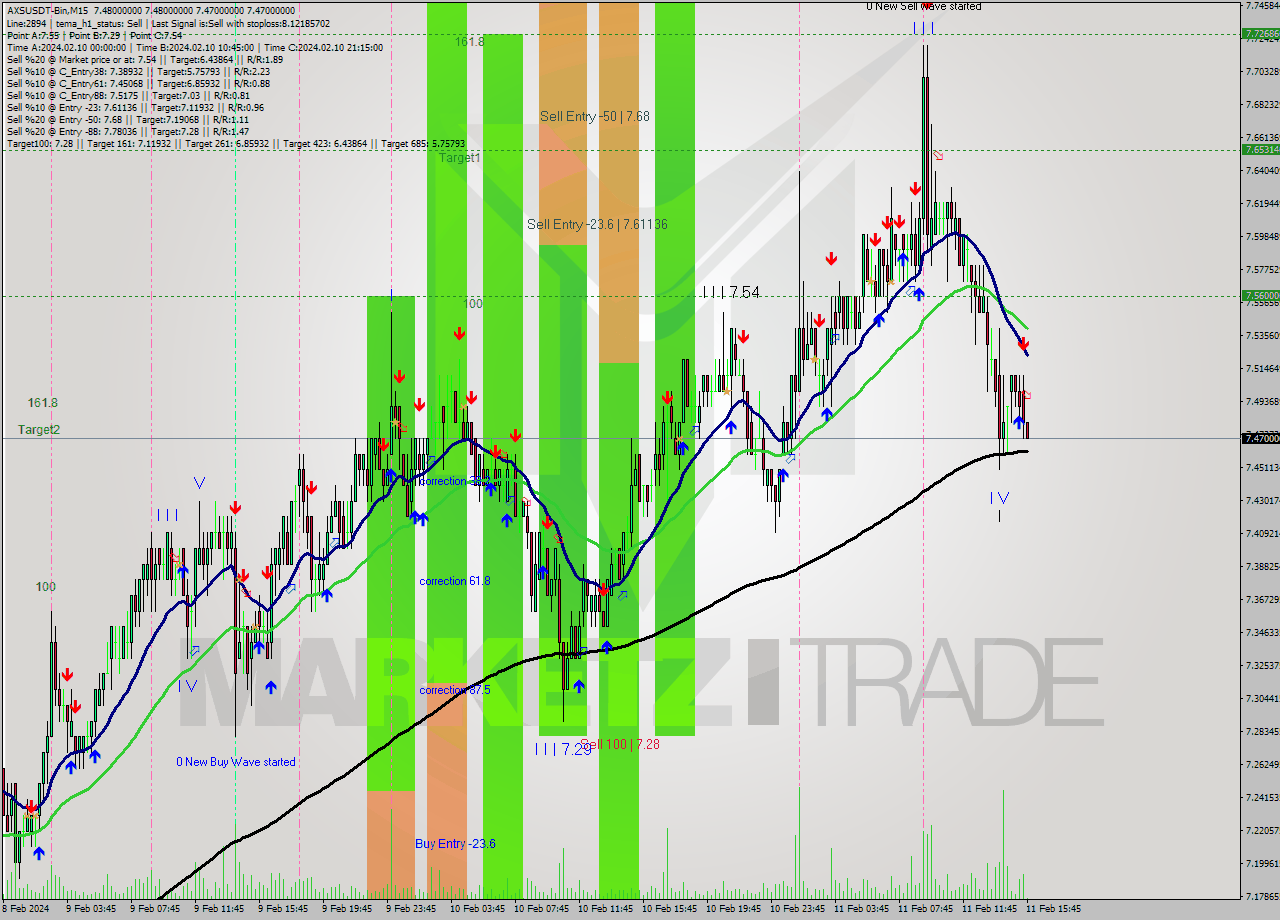Click the current price tag 7.47000
The height and width of the screenshot is (920, 1280).
point(1260,438)
